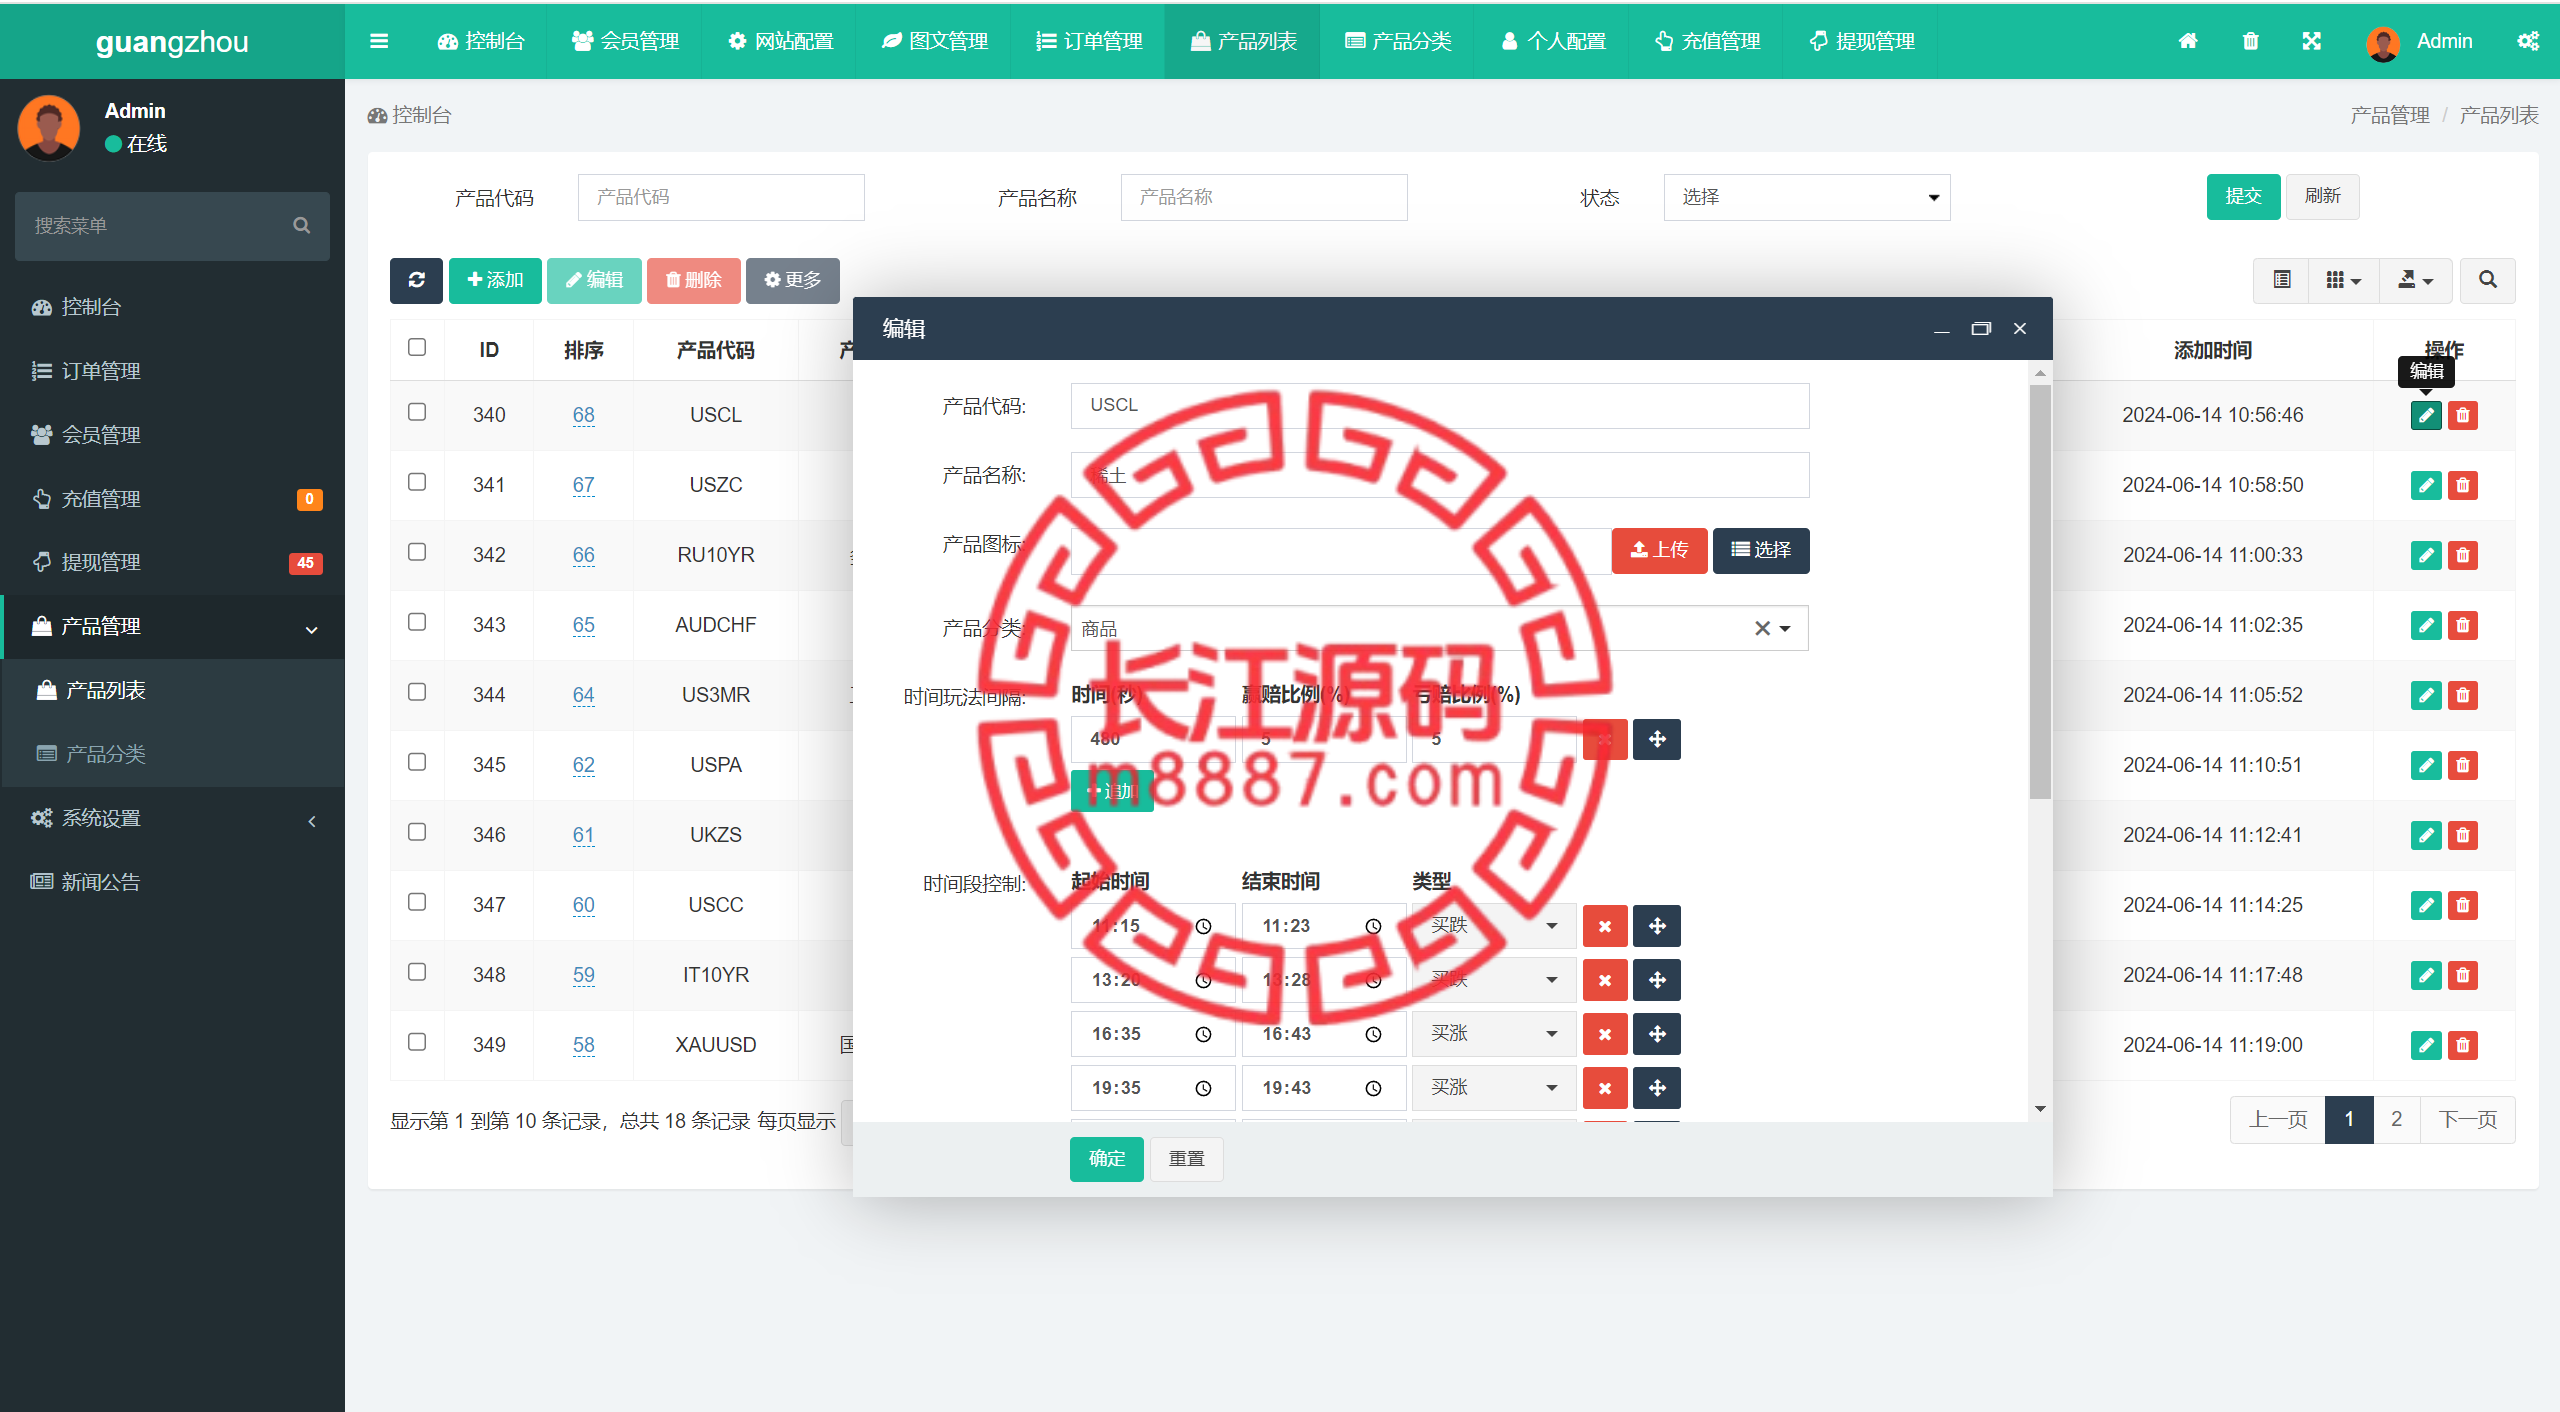Open the 产品分类 dropdown in dialog
Screen dimensions: 2560x1412
(x=1439, y=628)
